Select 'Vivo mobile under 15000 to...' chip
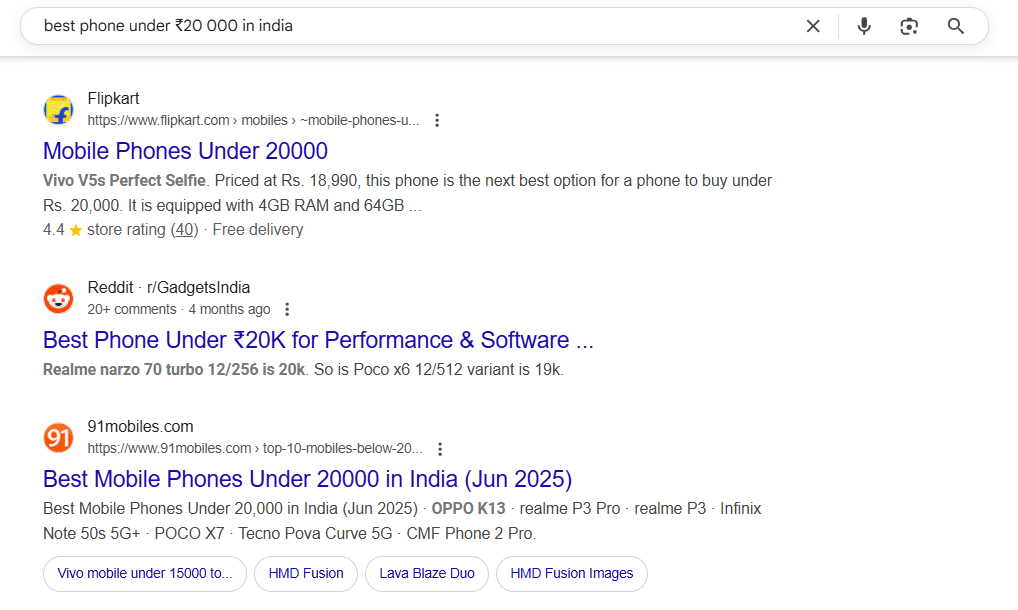This screenshot has width=1018, height=610. [x=145, y=574]
